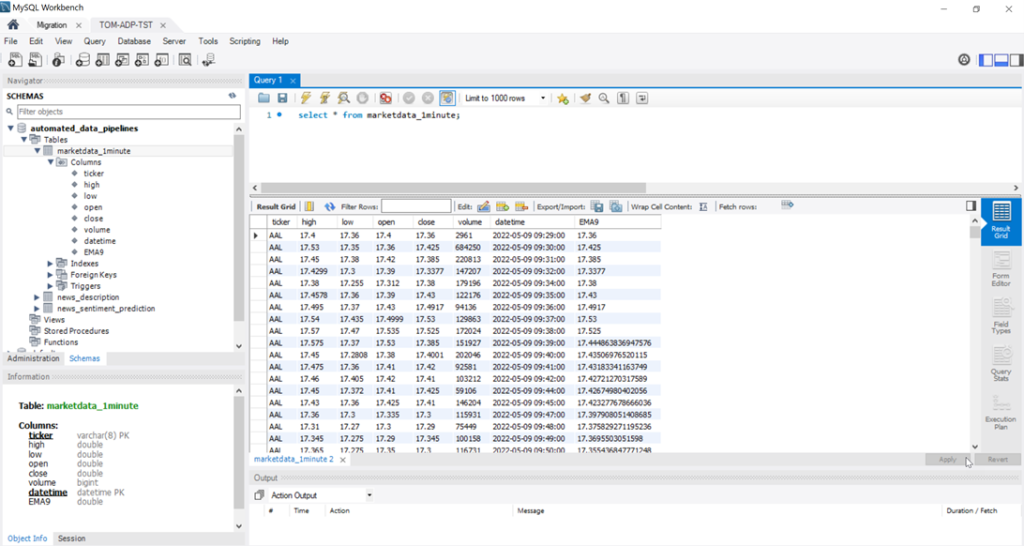1024x546 pixels.
Task: Open a SQL script file in the query toolbar
Action: click(x=264, y=98)
